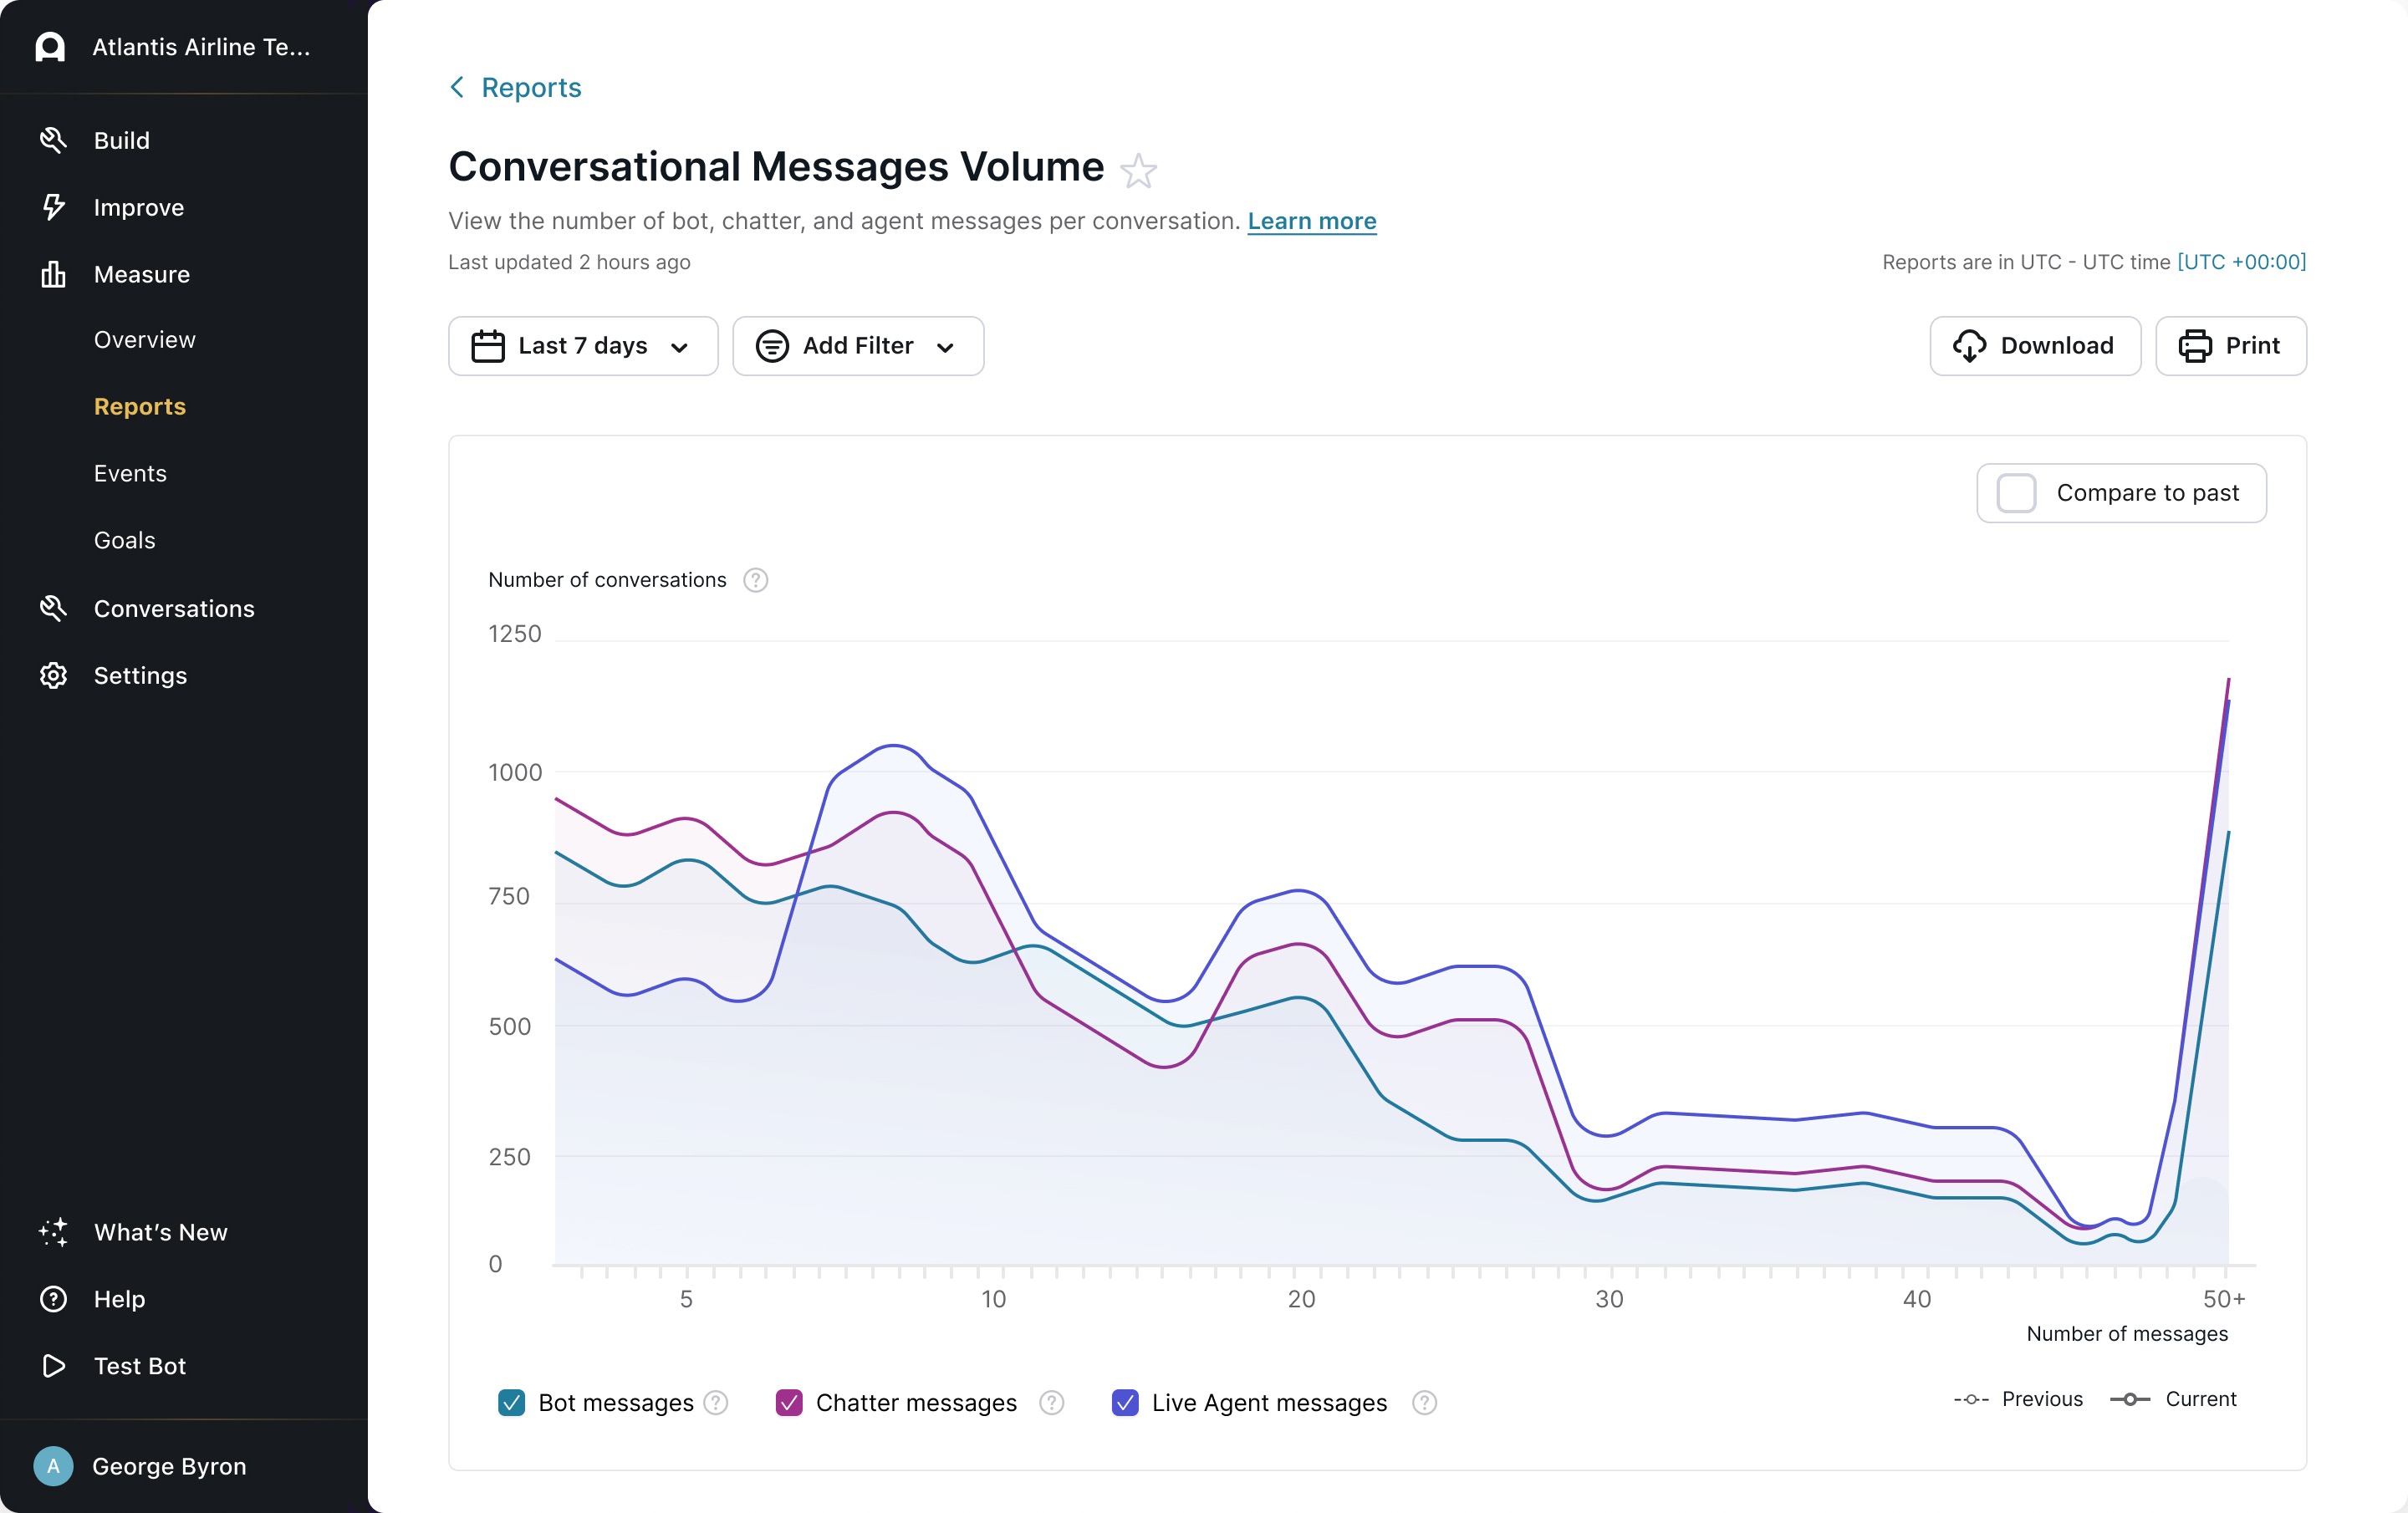Go back via the Reports chevron
This screenshot has width=2408, height=1513.
click(458, 88)
